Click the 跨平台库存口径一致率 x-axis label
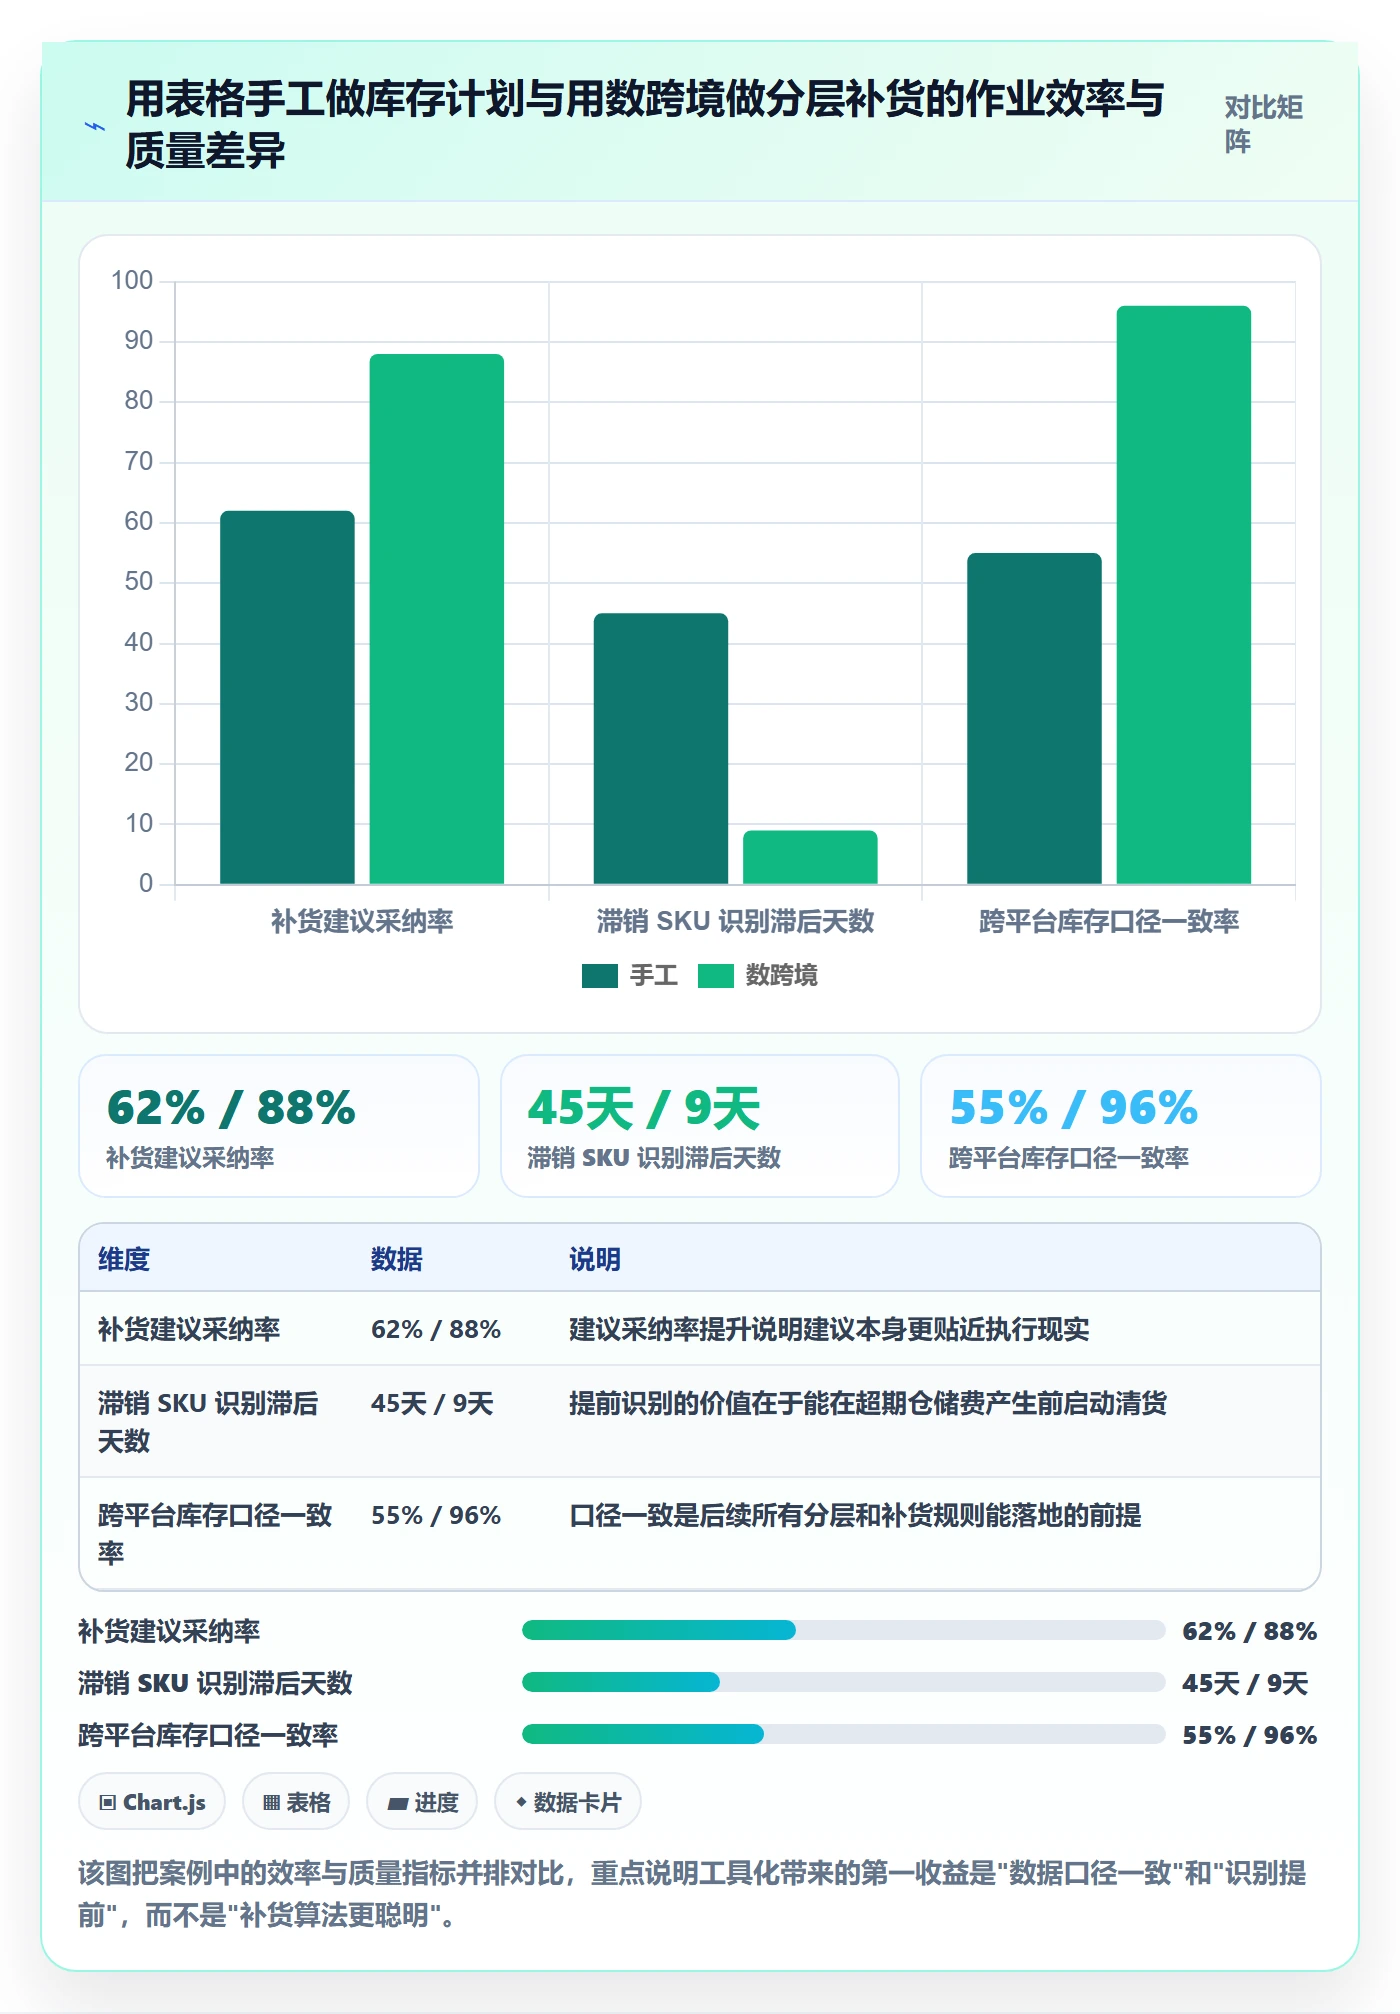The image size is (1400, 2014). click(x=1109, y=921)
